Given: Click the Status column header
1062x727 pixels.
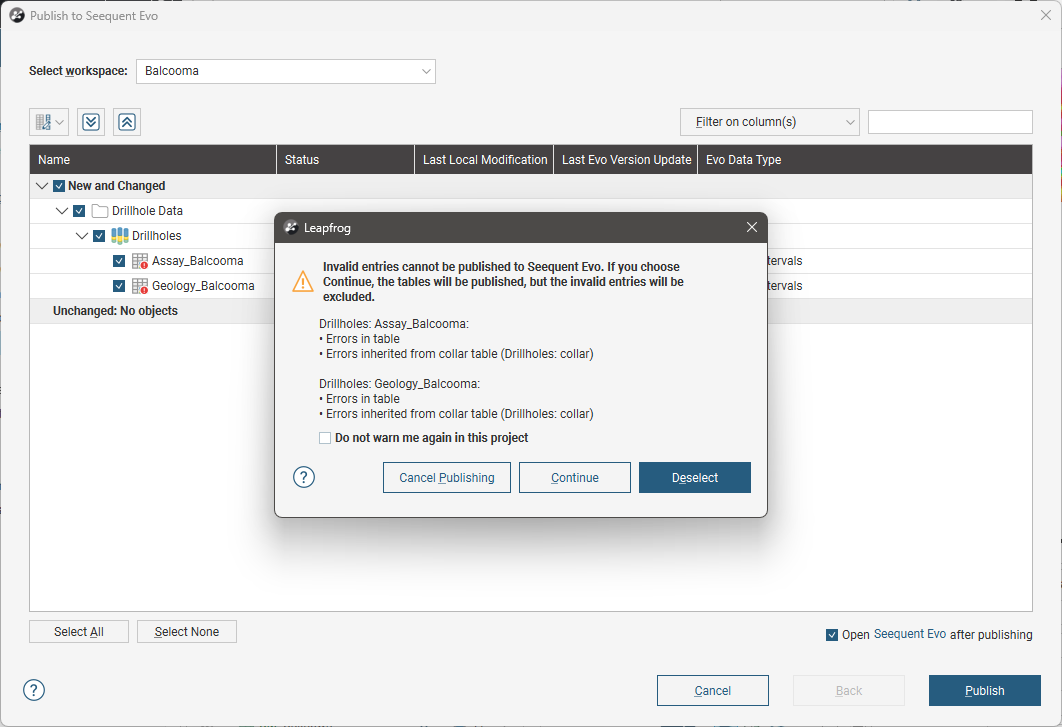Looking at the screenshot, I should pos(345,160).
